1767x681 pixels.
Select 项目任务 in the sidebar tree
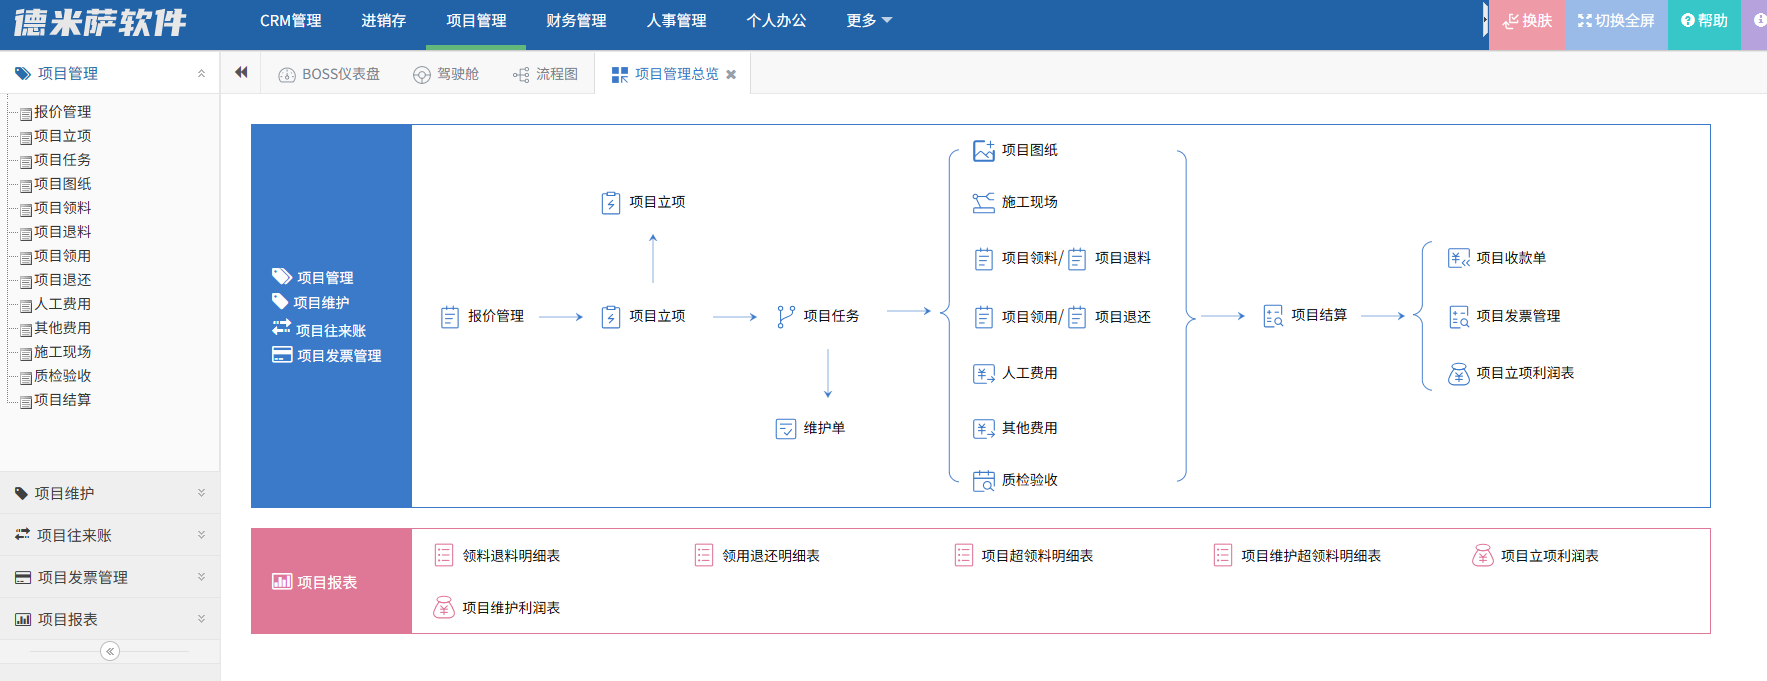(62, 160)
